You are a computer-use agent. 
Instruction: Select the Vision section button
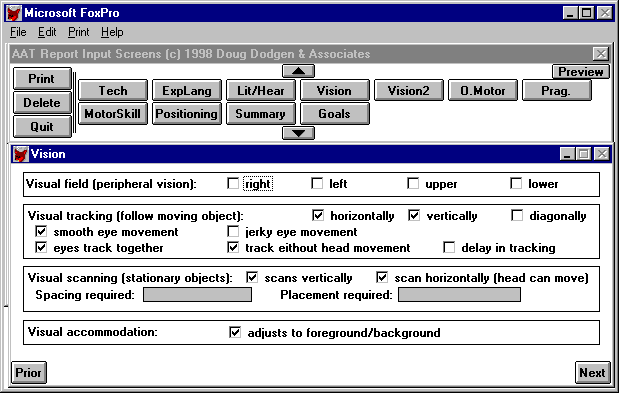[334, 90]
